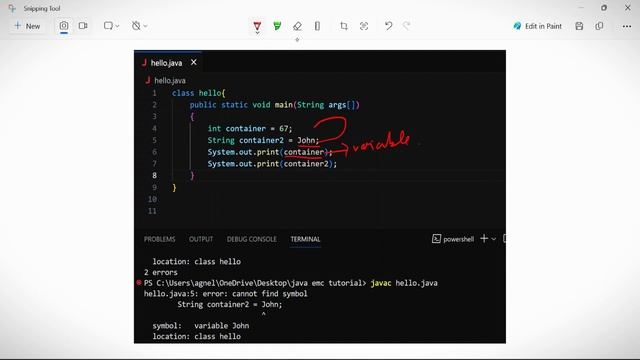Click the Redo arrow
Screen dimensions: 640x360
pyautogui.click(x=407, y=26)
